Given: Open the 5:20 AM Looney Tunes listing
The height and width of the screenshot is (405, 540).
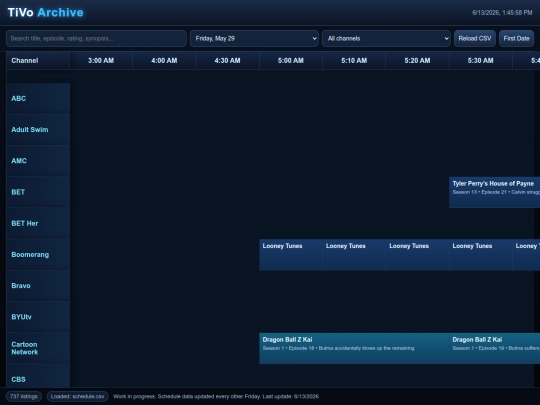Looking at the screenshot, I should (x=417, y=255).
